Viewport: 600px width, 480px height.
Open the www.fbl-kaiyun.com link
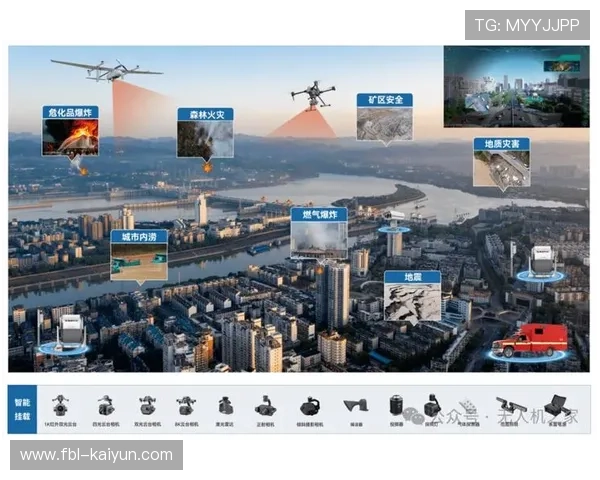pyautogui.click(x=96, y=455)
